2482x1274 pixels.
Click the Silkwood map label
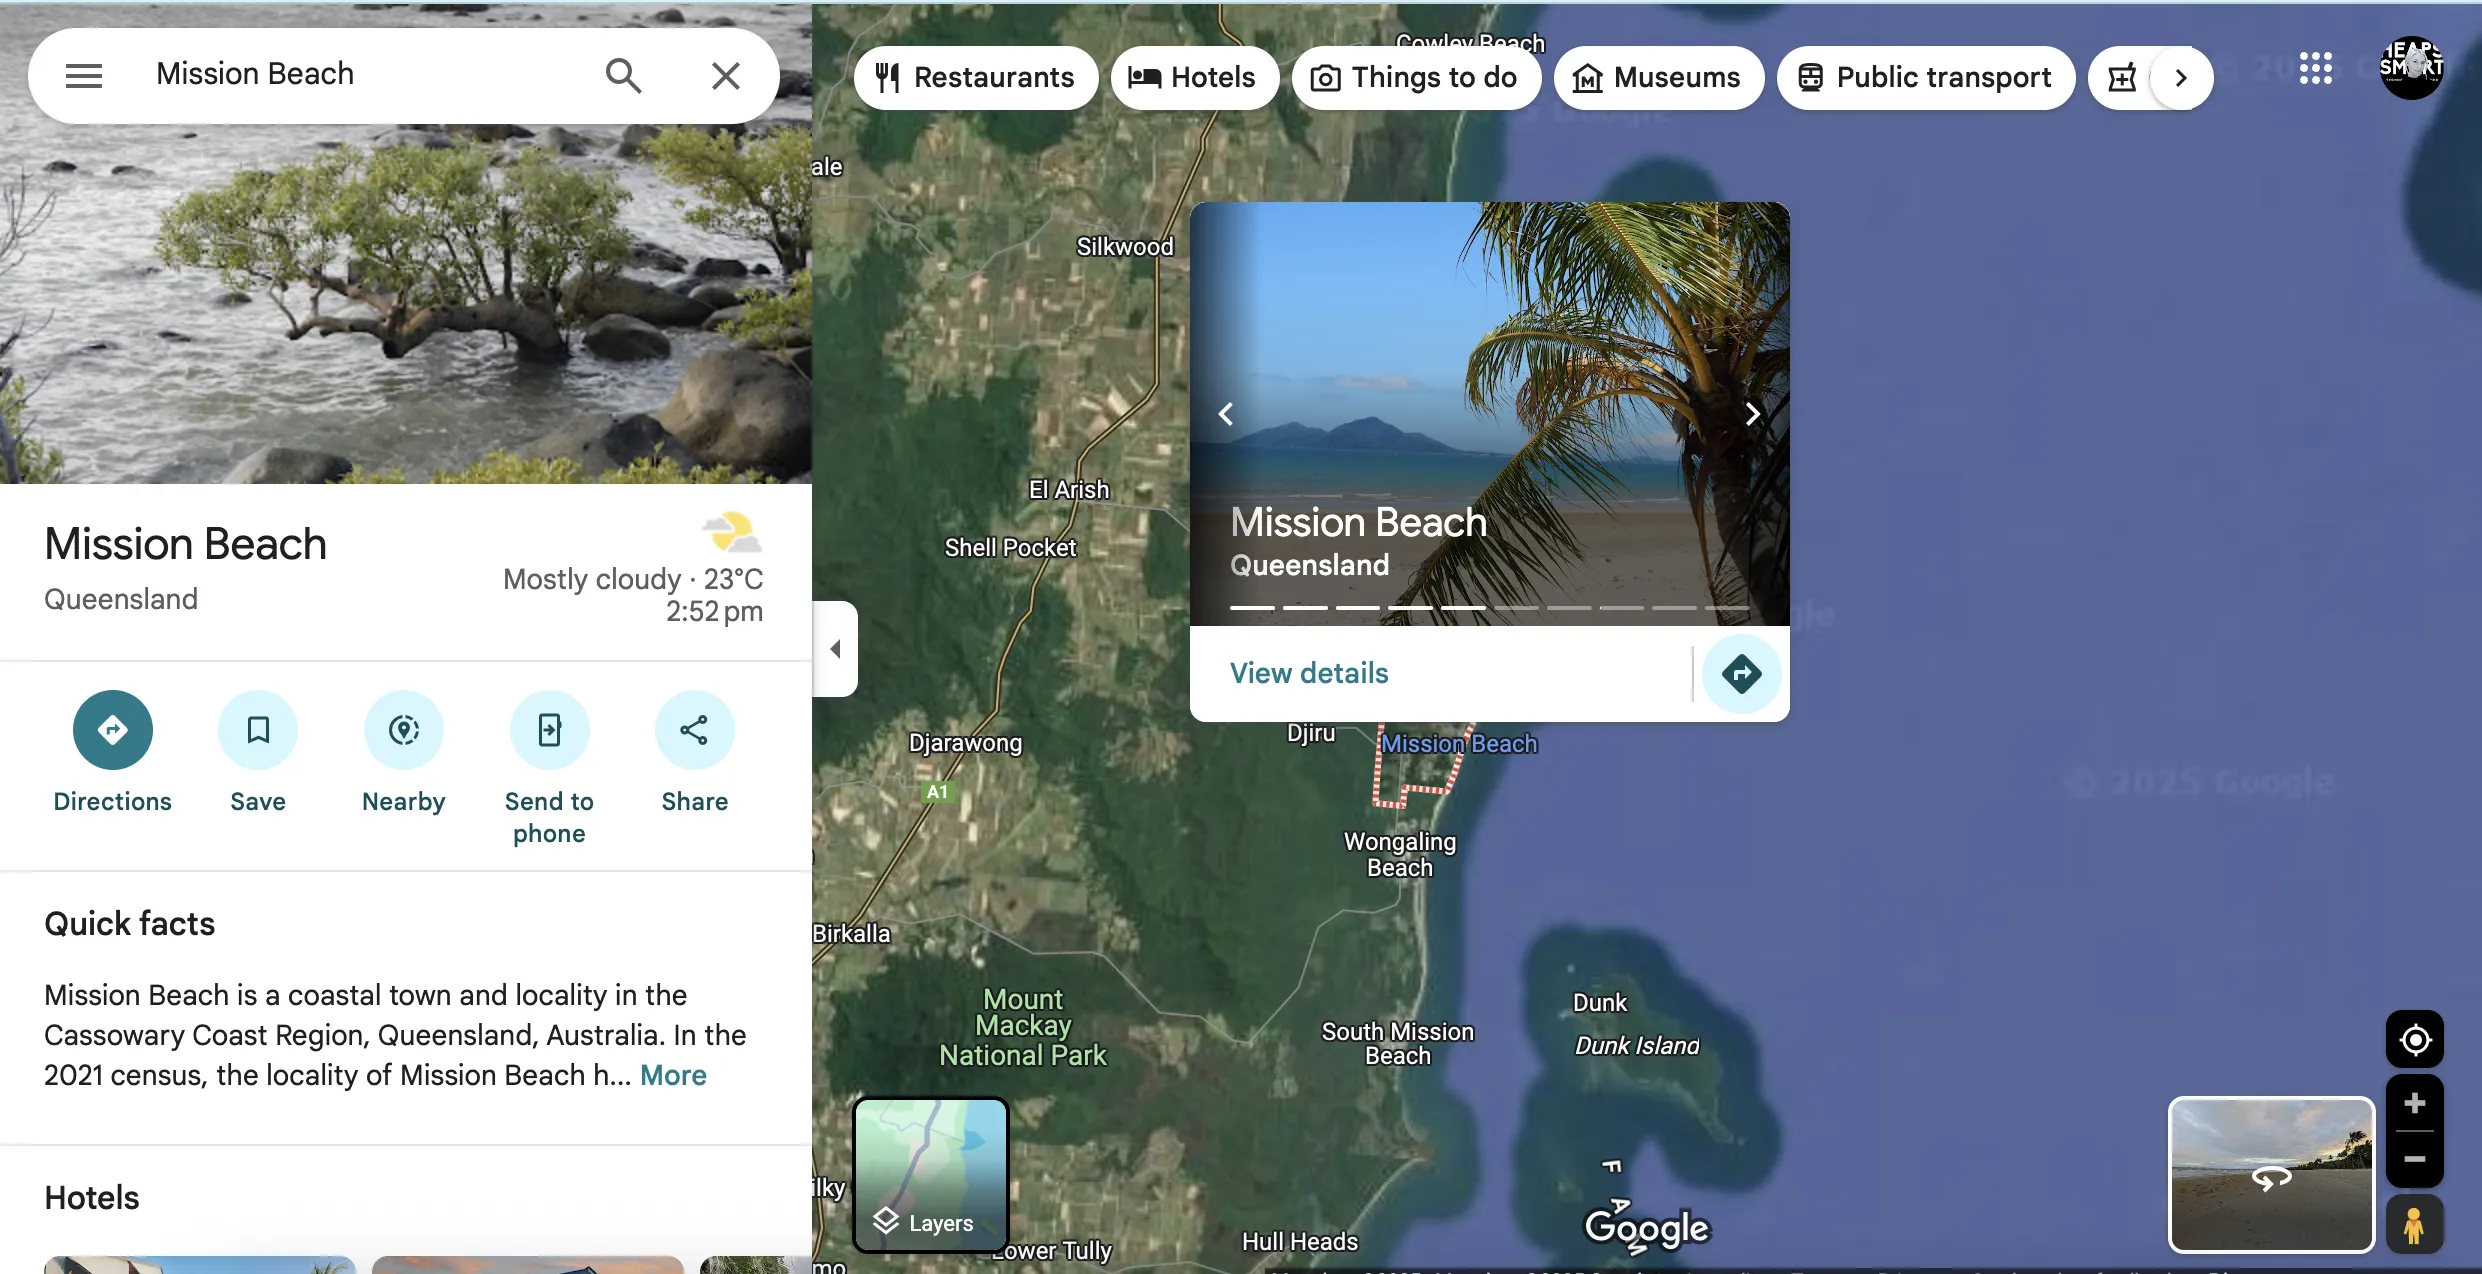click(1125, 247)
